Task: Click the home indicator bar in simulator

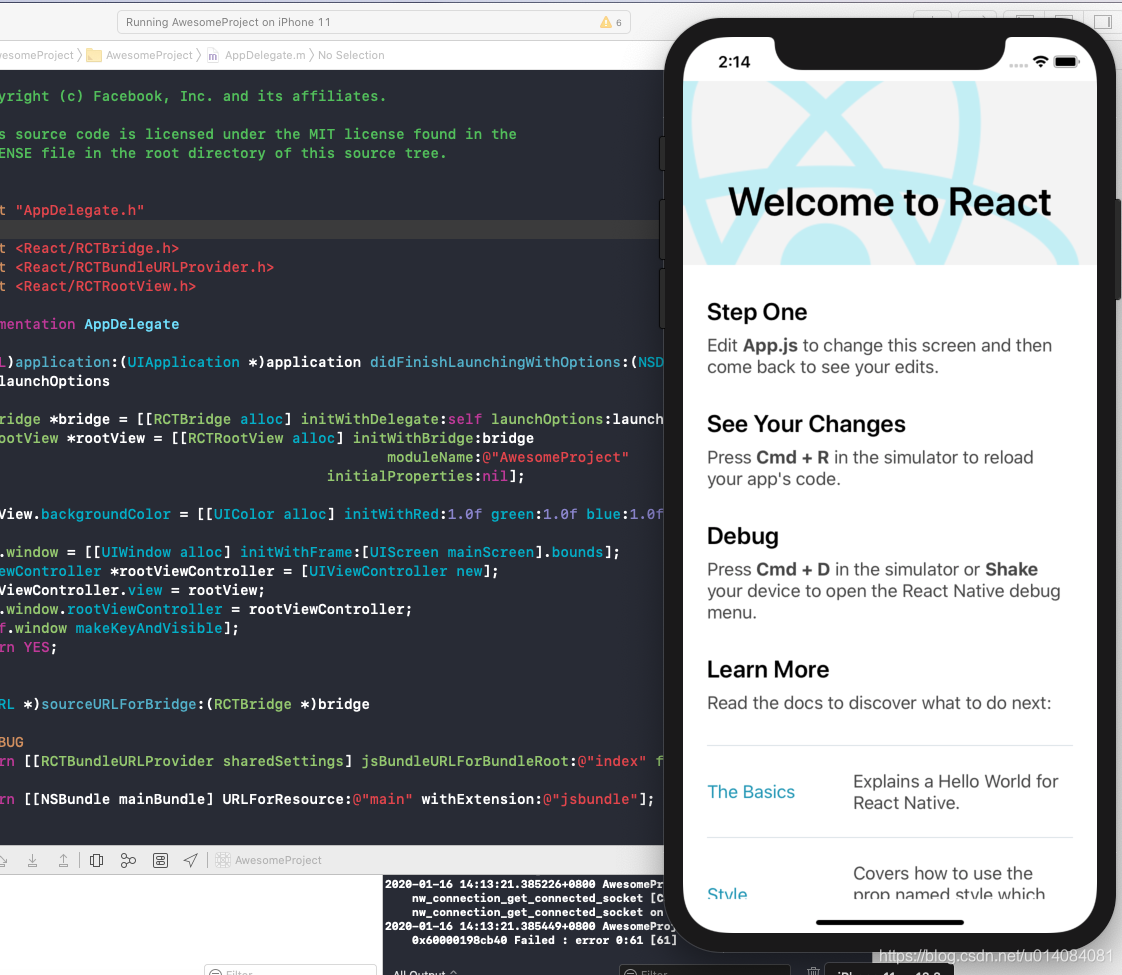Action: click(889, 922)
